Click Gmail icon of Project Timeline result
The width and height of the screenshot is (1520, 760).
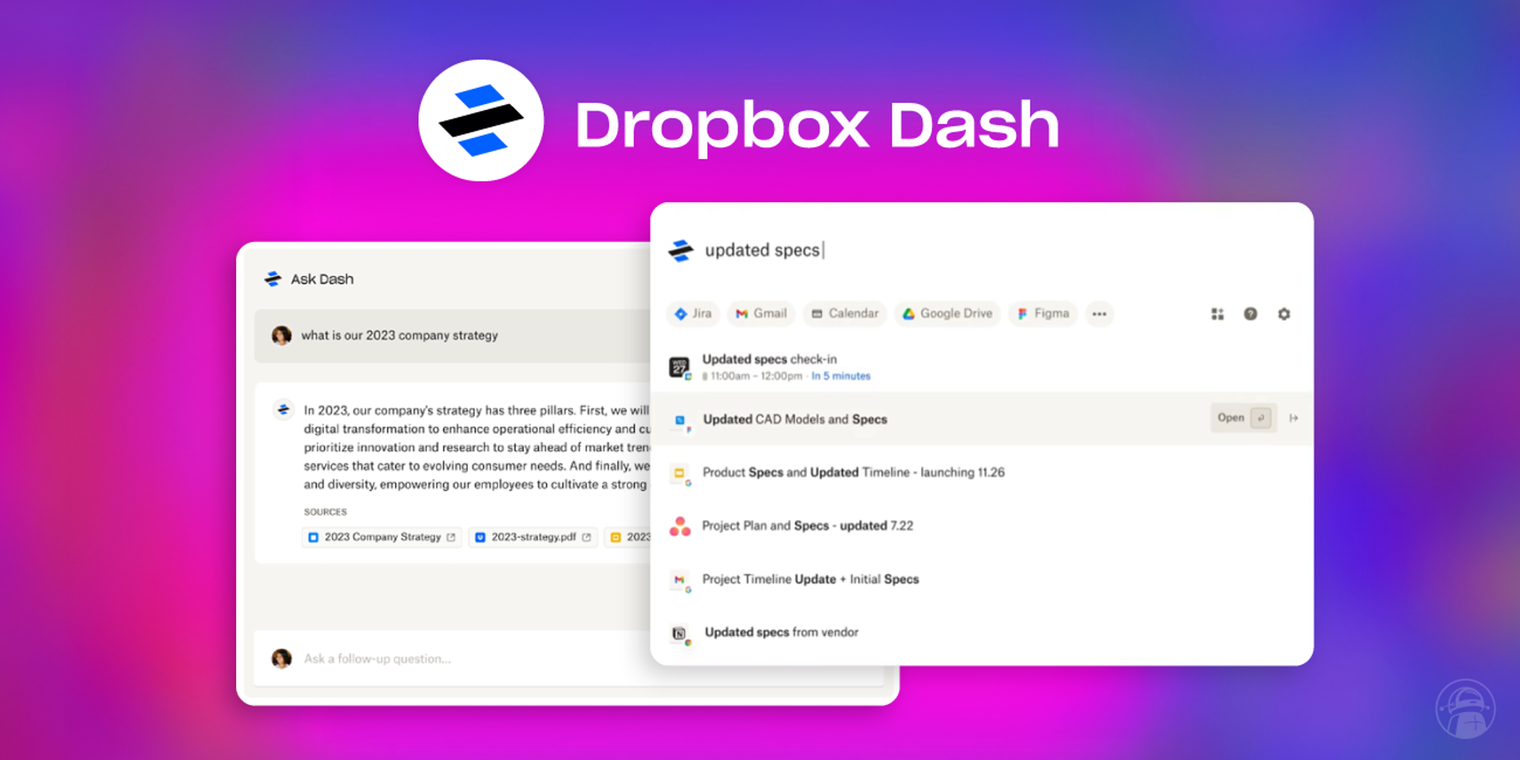tap(680, 580)
